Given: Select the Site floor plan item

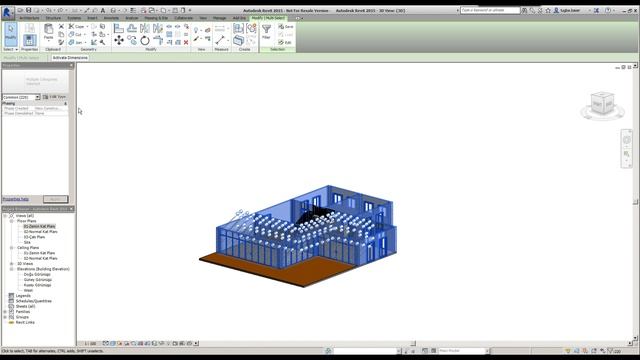Looking at the screenshot, I should point(27,242).
